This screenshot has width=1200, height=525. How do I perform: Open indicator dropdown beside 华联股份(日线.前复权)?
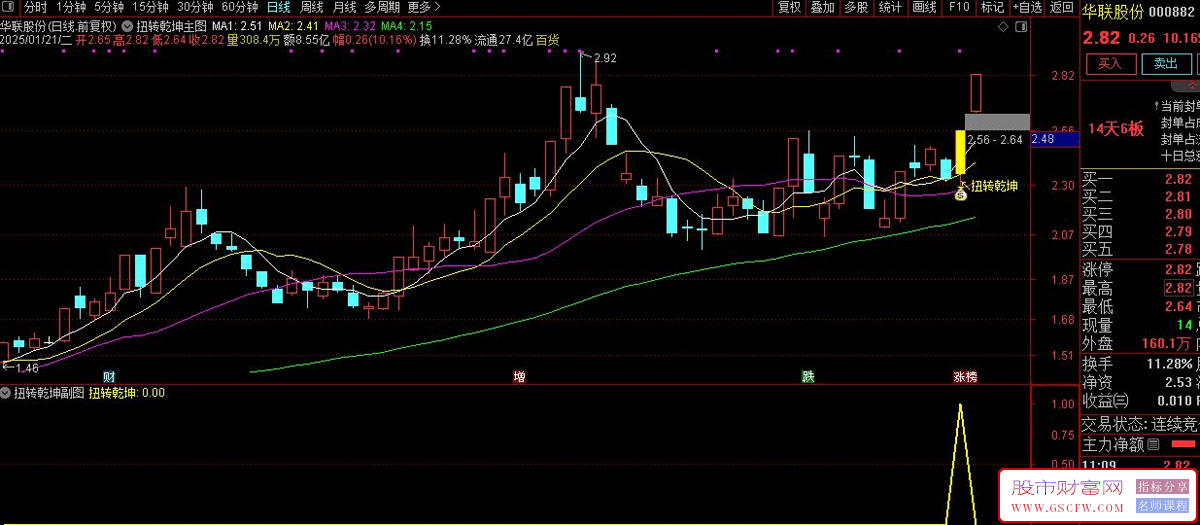point(127,24)
